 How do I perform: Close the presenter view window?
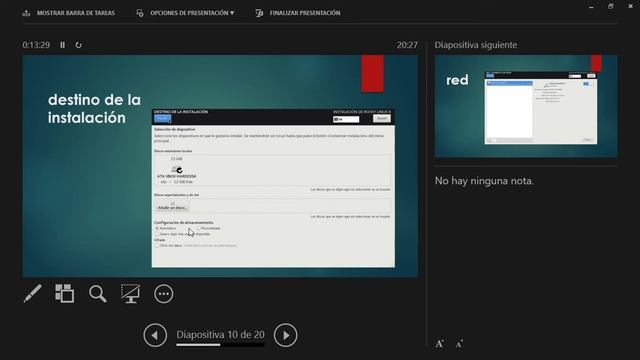click(x=630, y=7)
